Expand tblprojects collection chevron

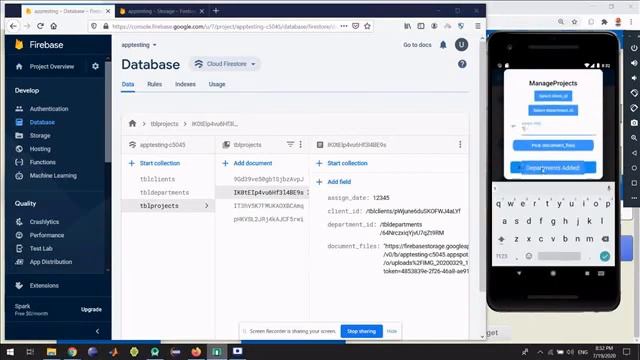point(207,206)
